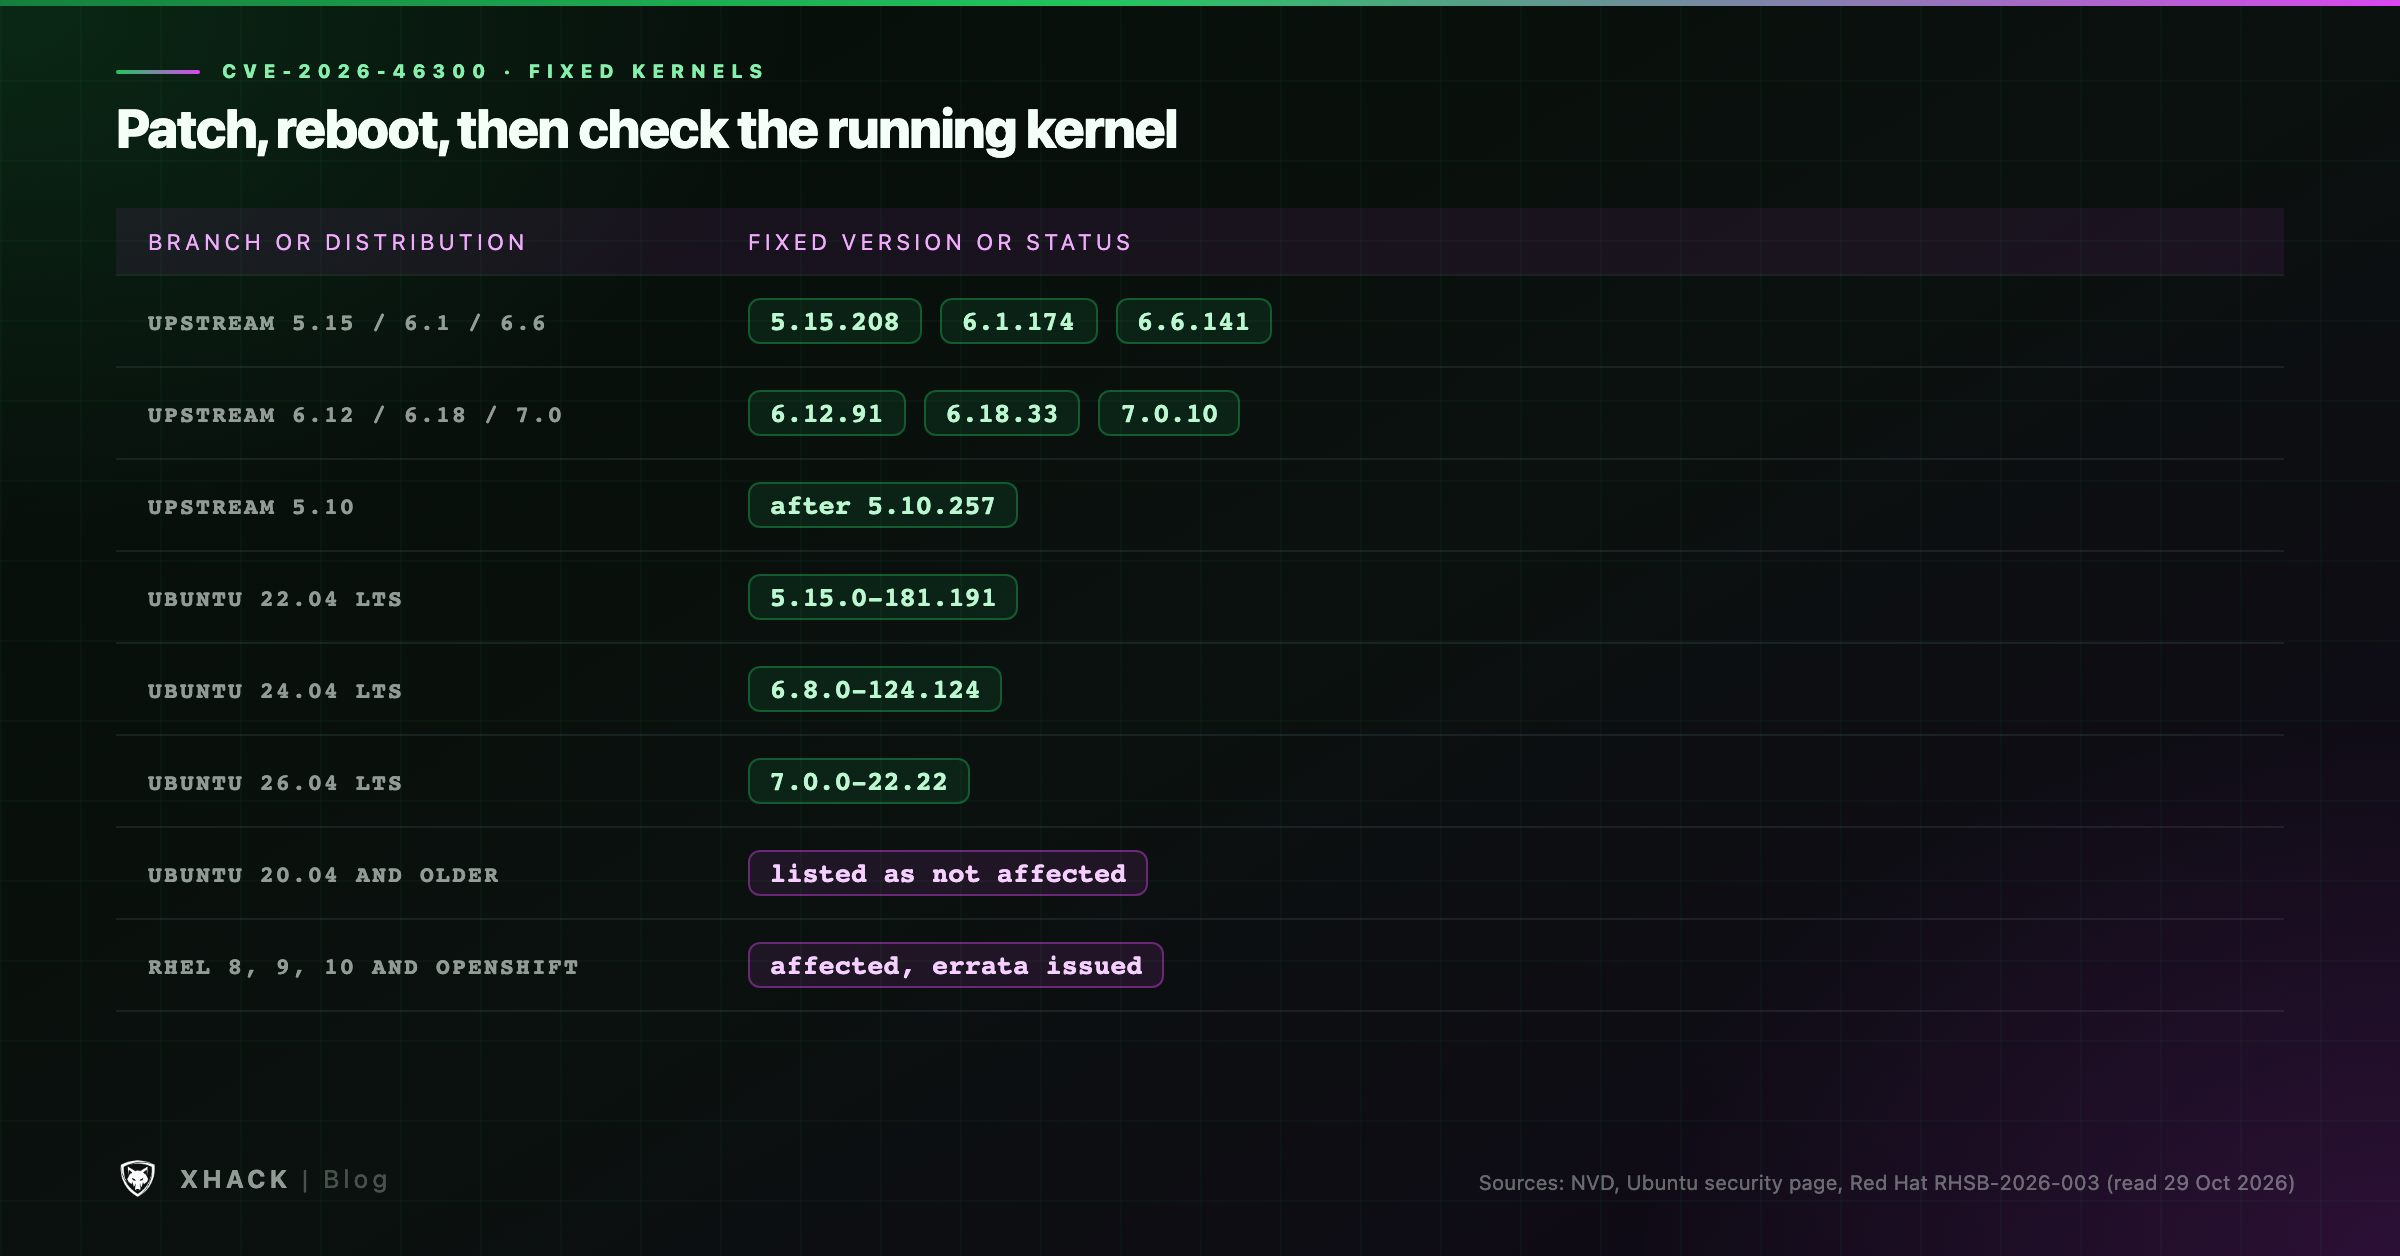The width and height of the screenshot is (2400, 1256).
Task: Click the 6.8.0-124.124 badge
Action: [875, 689]
